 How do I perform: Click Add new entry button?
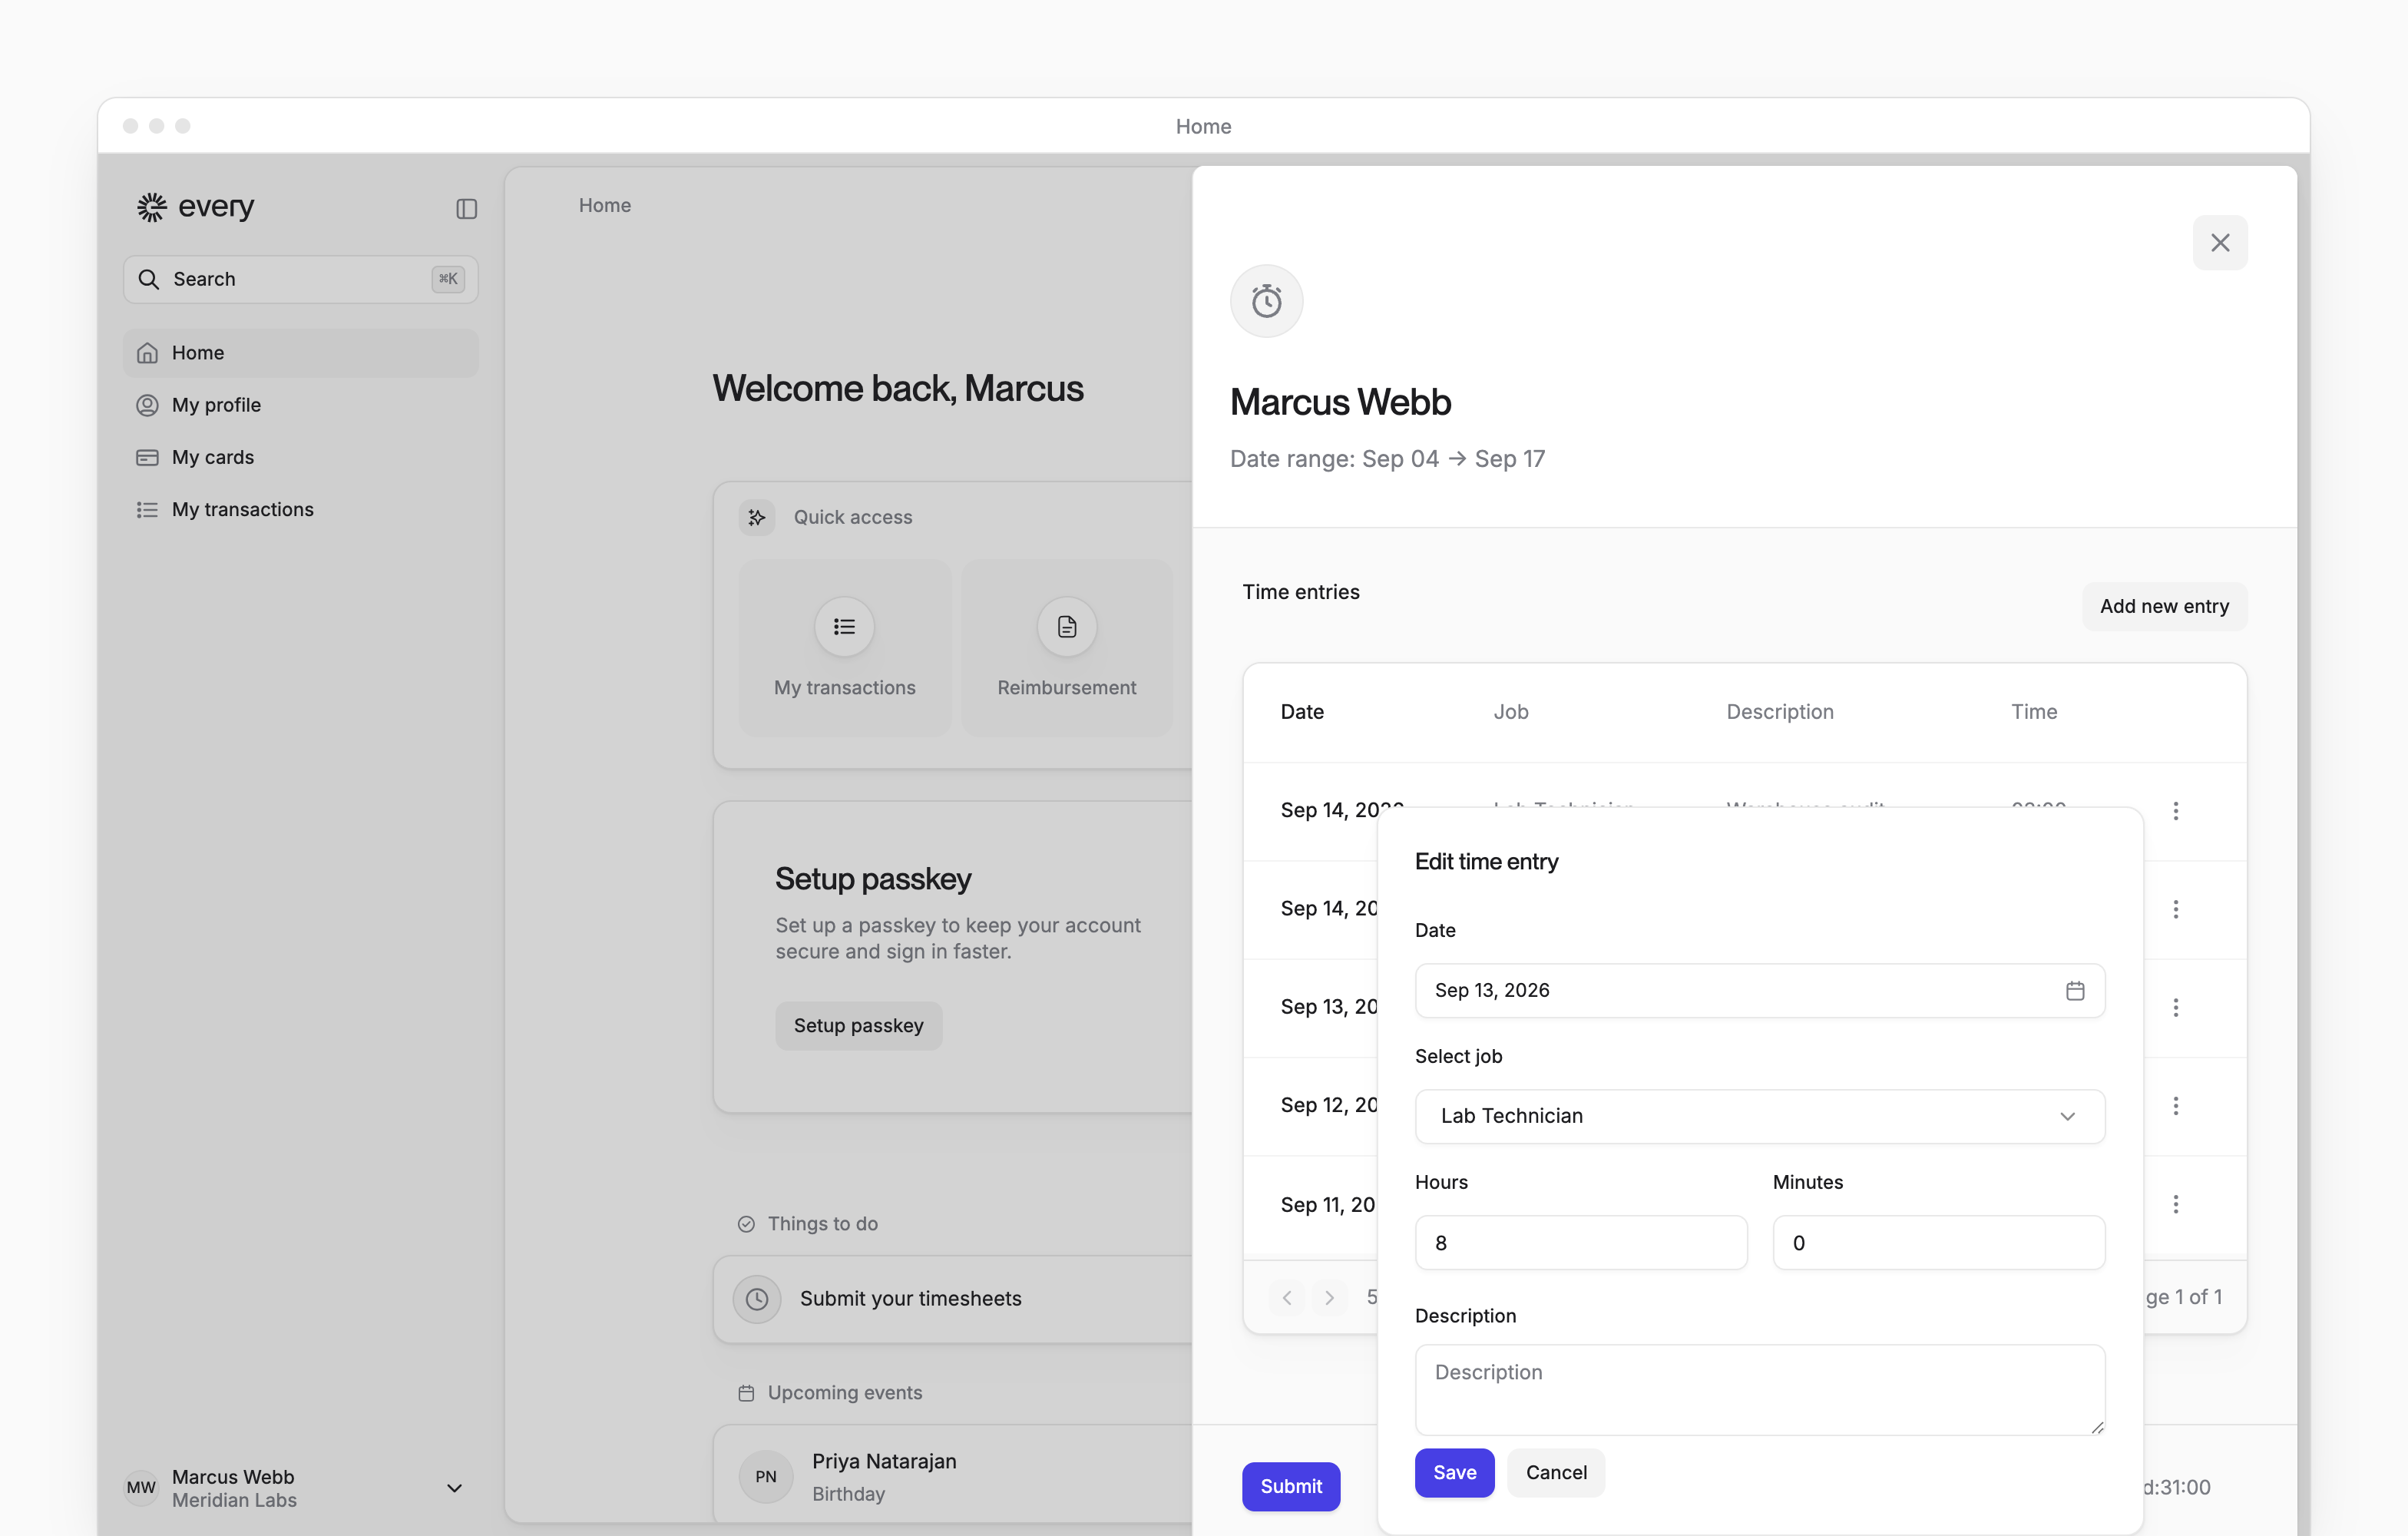coord(2164,606)
